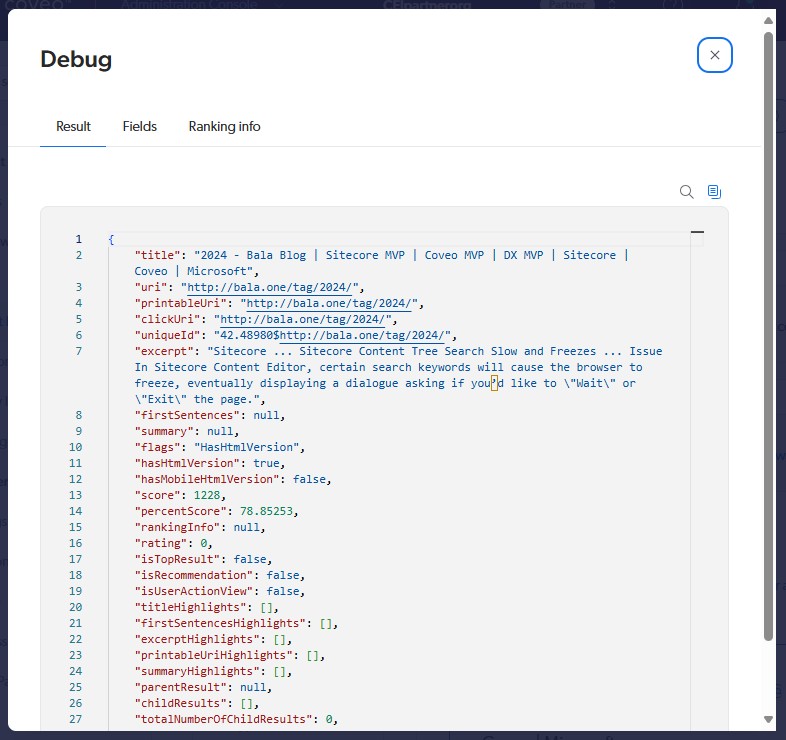Open the clickUri link value
This screenshot has height=740, width=786.
303,319
